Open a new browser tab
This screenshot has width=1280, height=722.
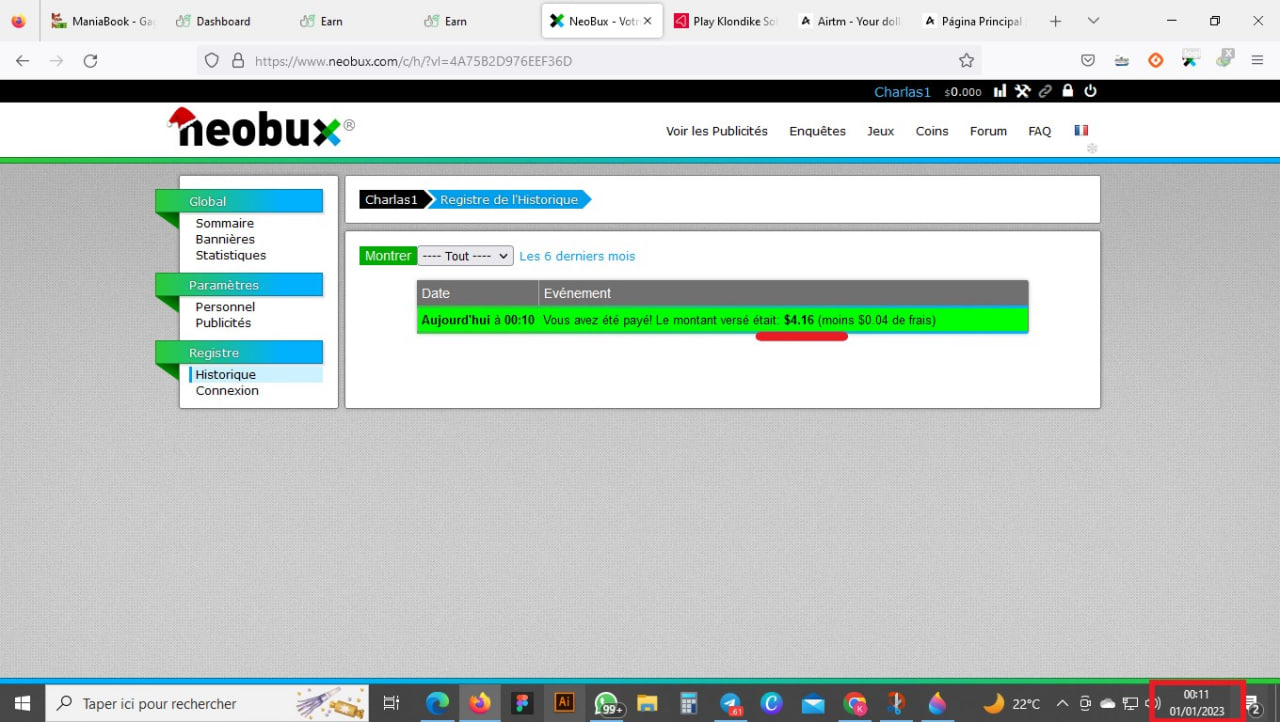point(1055,21)
